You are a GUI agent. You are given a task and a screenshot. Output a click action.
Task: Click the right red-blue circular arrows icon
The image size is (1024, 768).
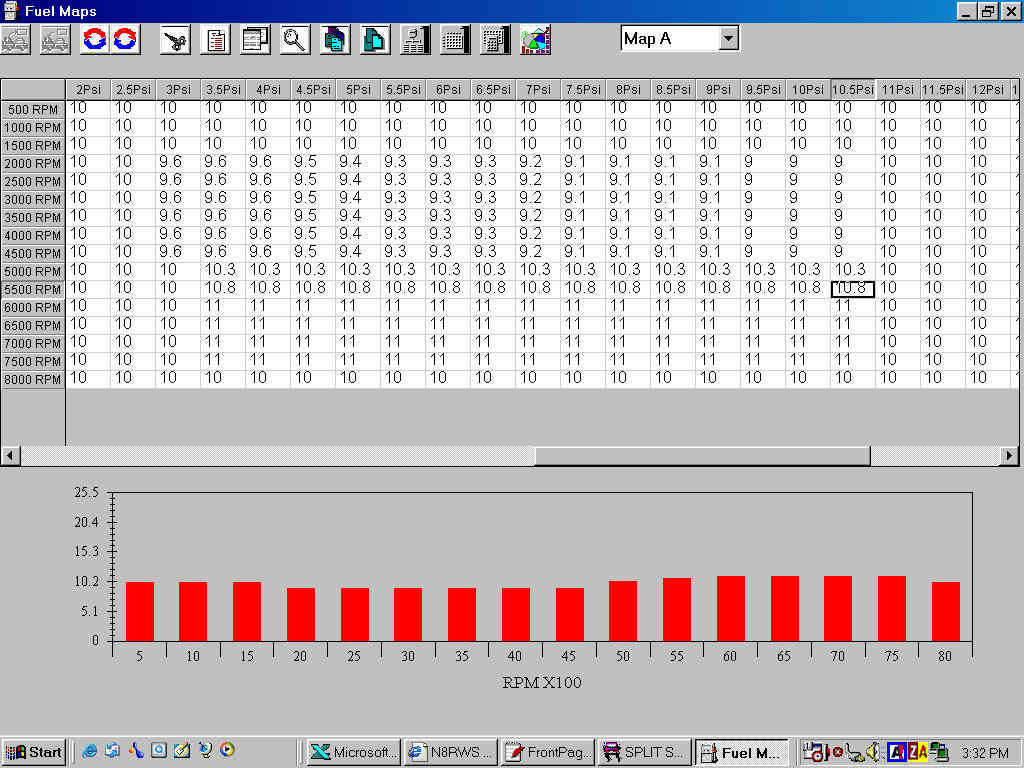click(x=125, y=40)
